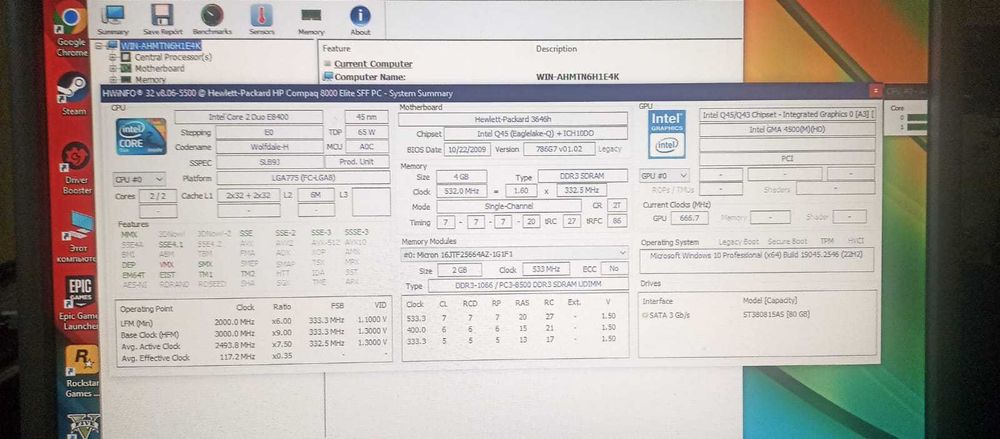Click the Avg. Effective Clock row
1000x439 pixels.
point(253,357)
